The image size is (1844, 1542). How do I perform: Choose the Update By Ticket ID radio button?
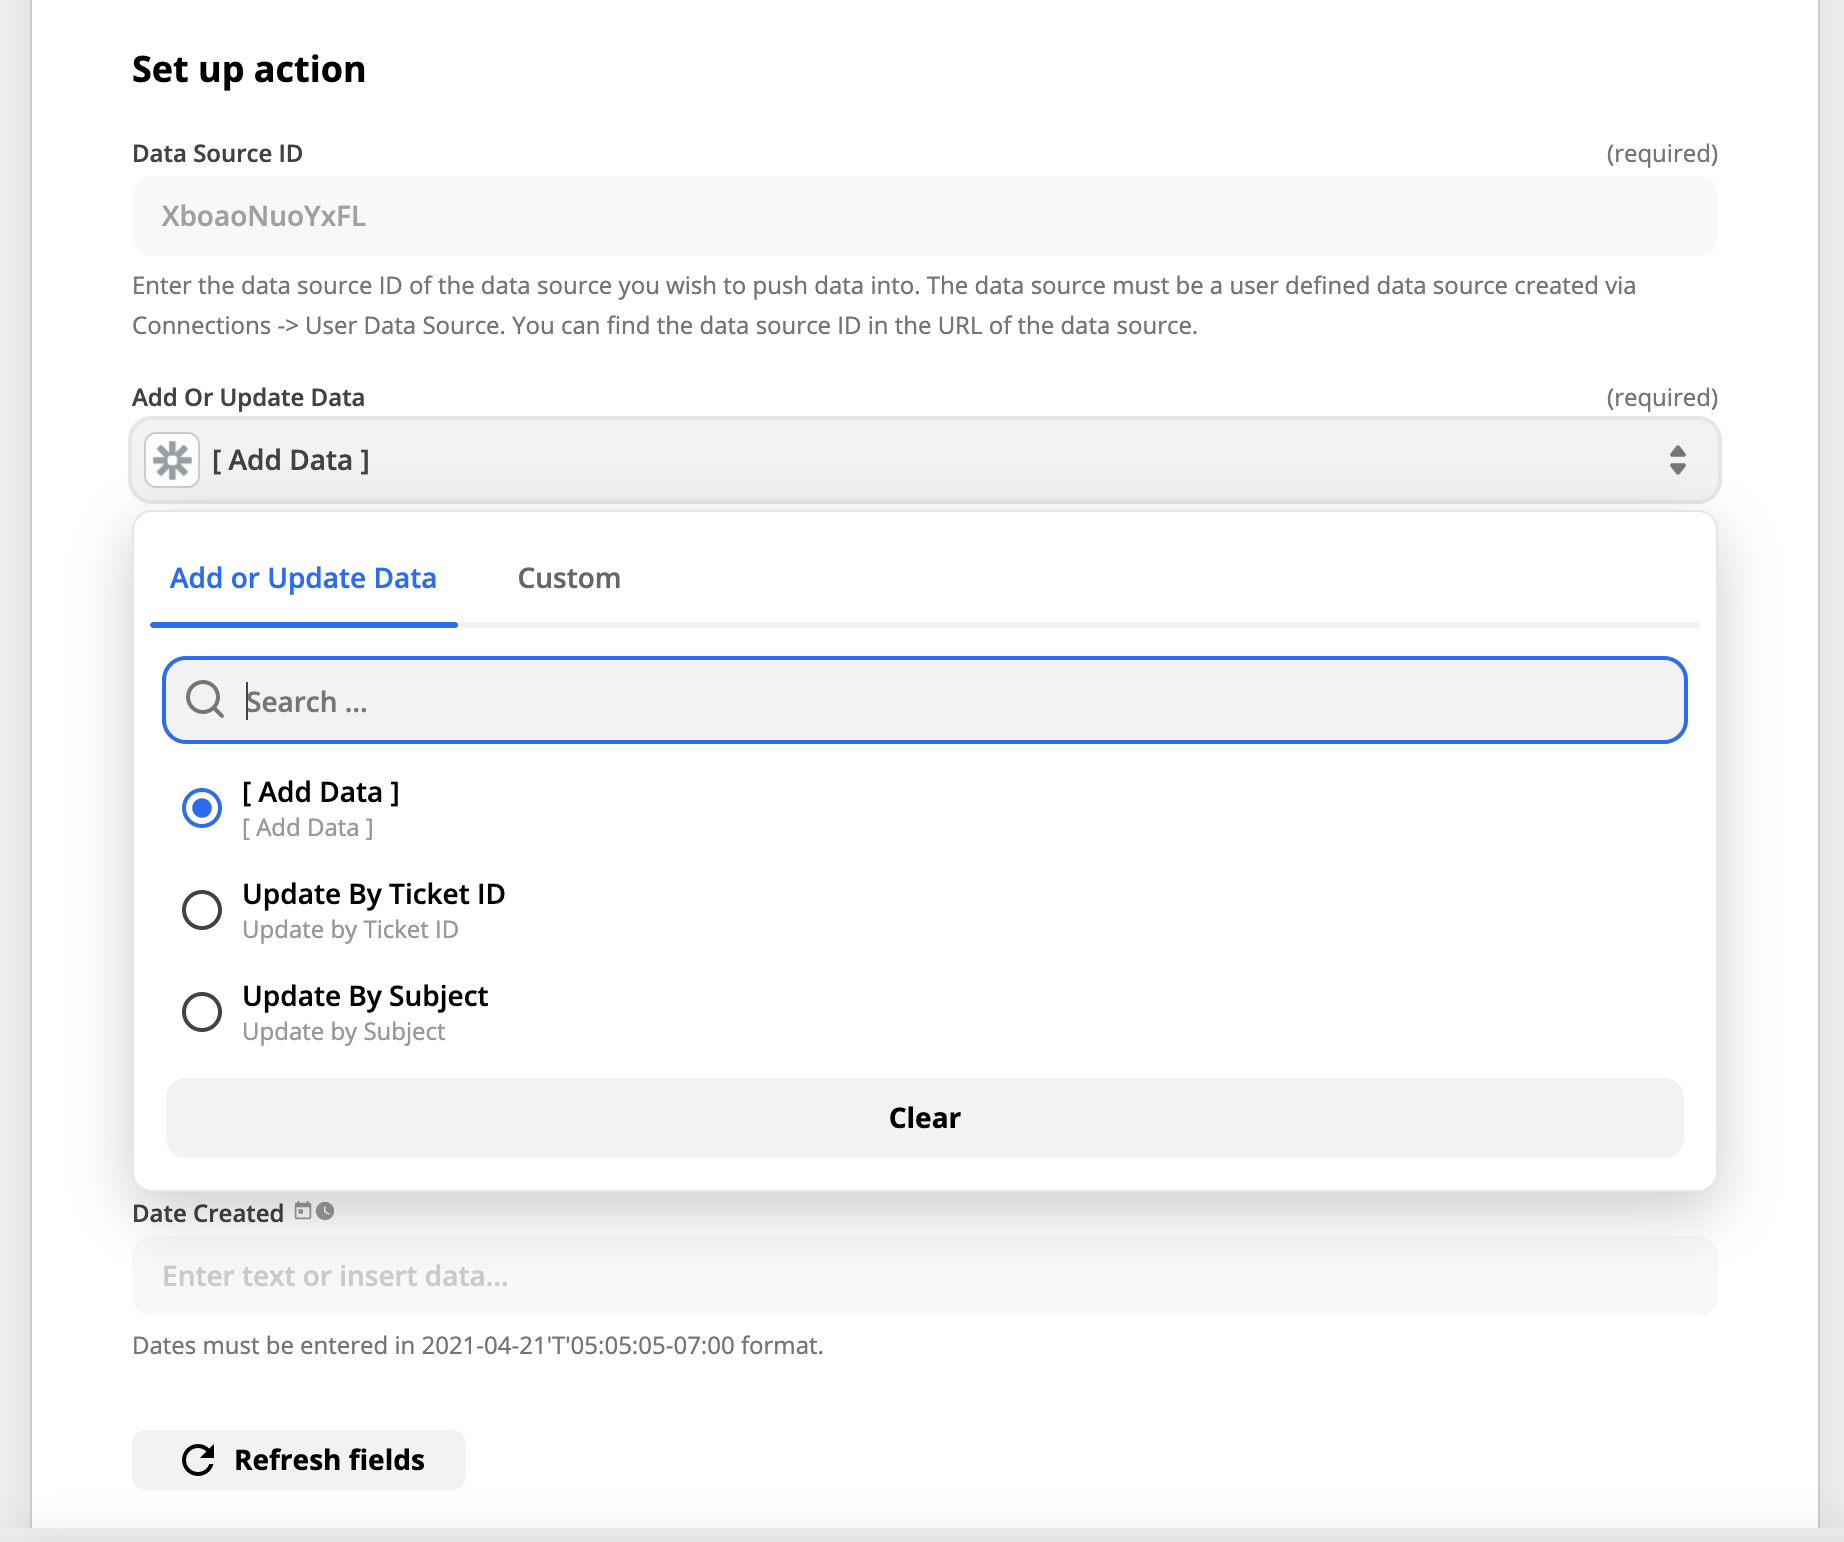tap(202, 910)
